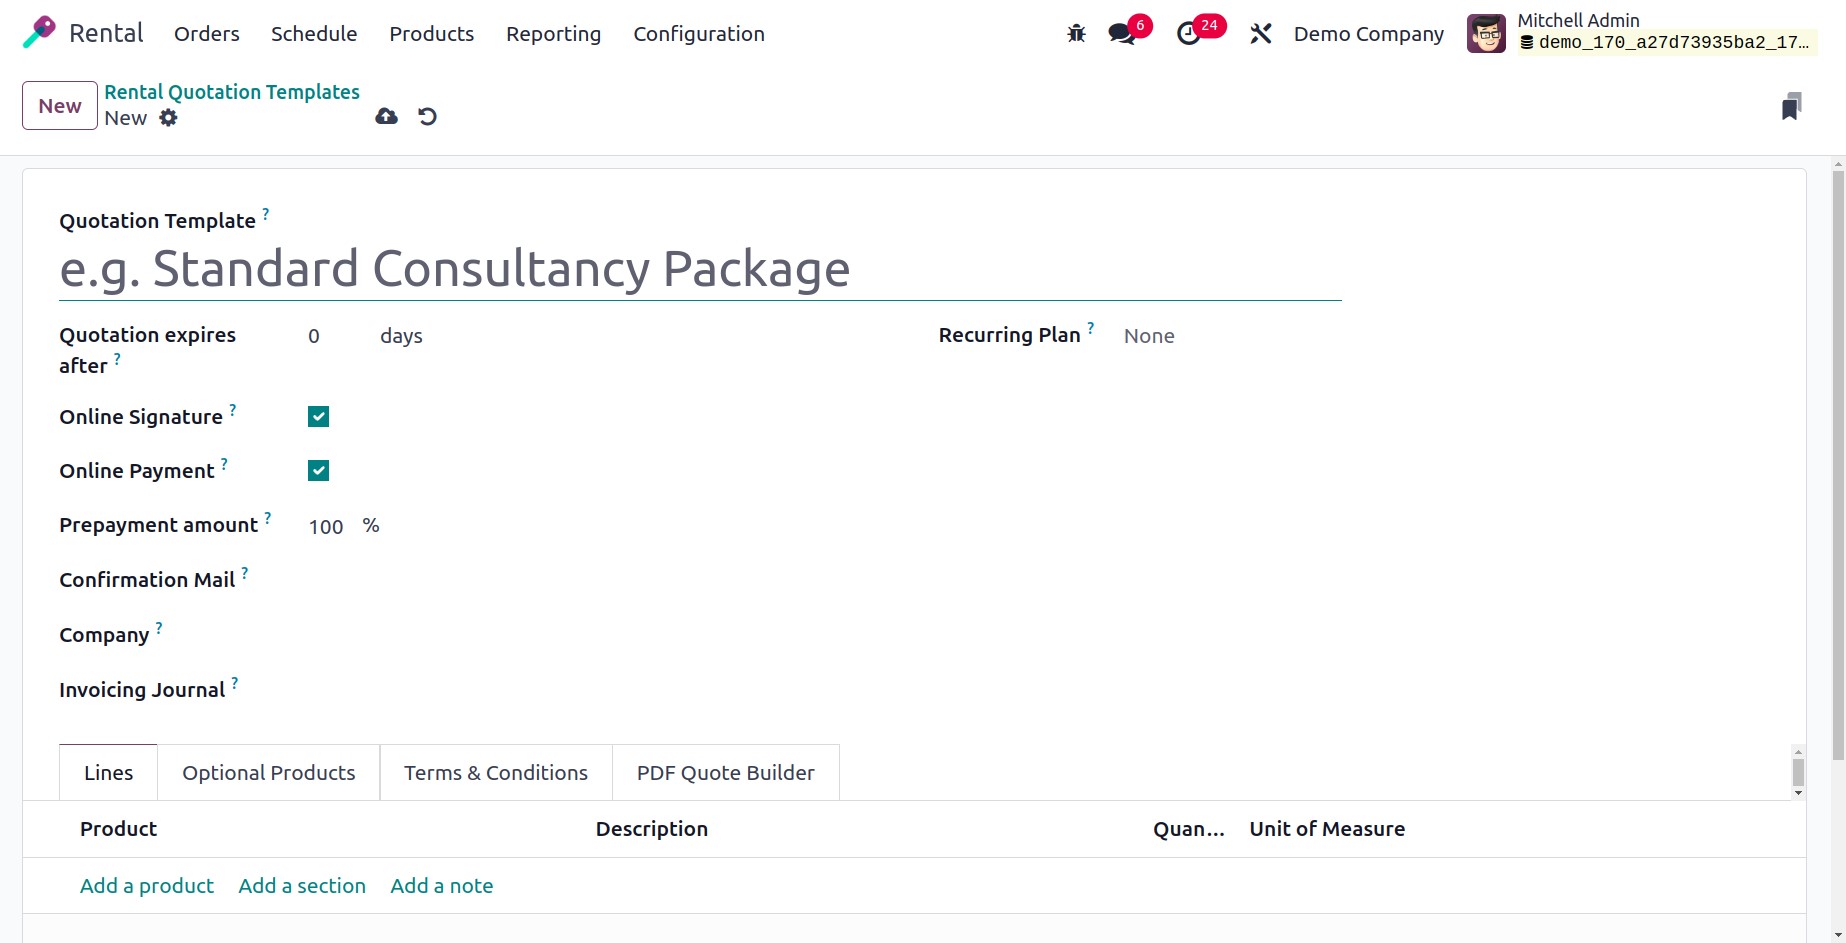The image size is (1846, 943).
Task: Open the Products menu
Action: (432, 34)
